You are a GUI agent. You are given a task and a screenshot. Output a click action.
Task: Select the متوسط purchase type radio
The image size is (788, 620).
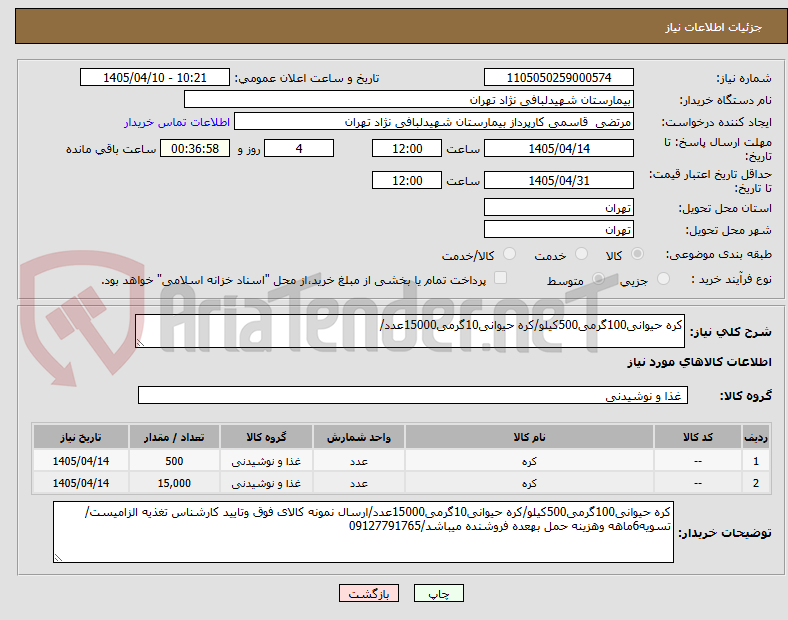pos(598,279)
